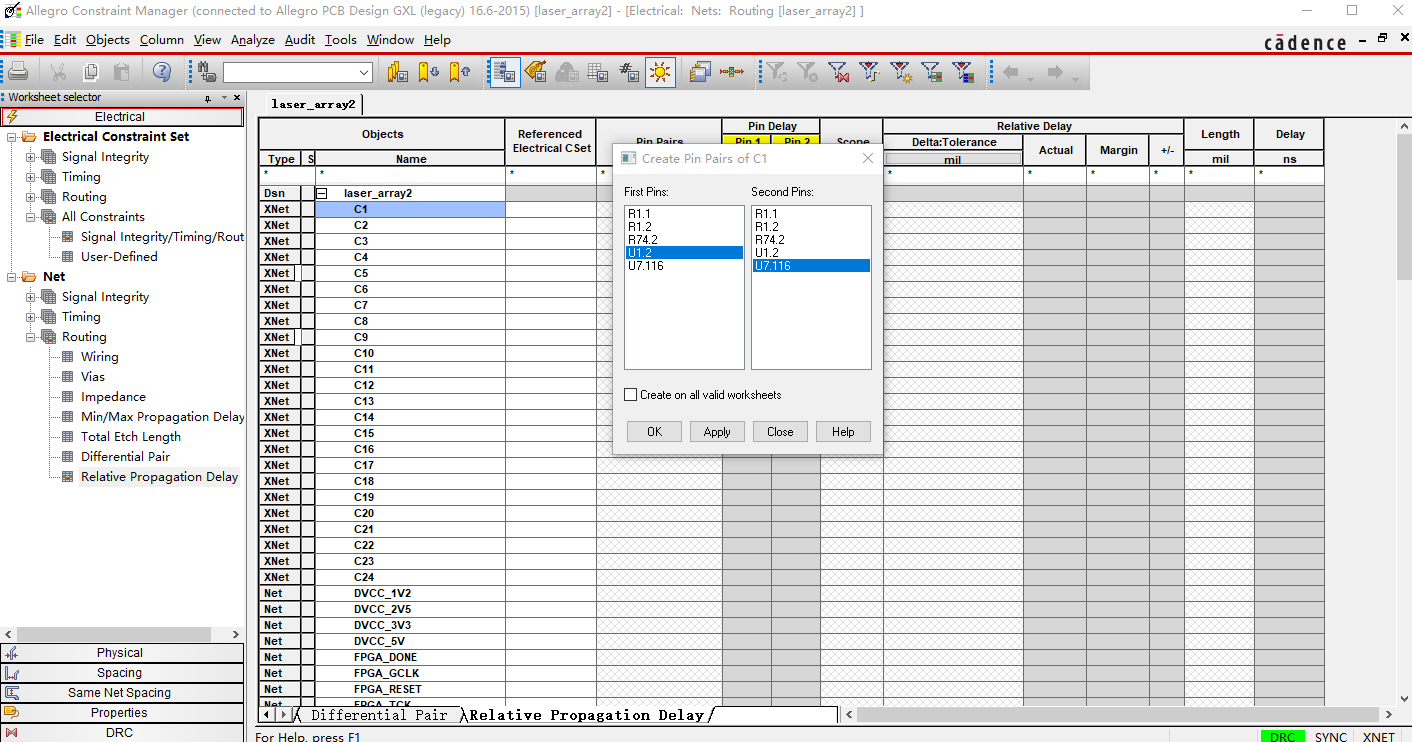Click the red-green arrows toolbar icon
This screenshot has width=1412, height=742.
732,72
